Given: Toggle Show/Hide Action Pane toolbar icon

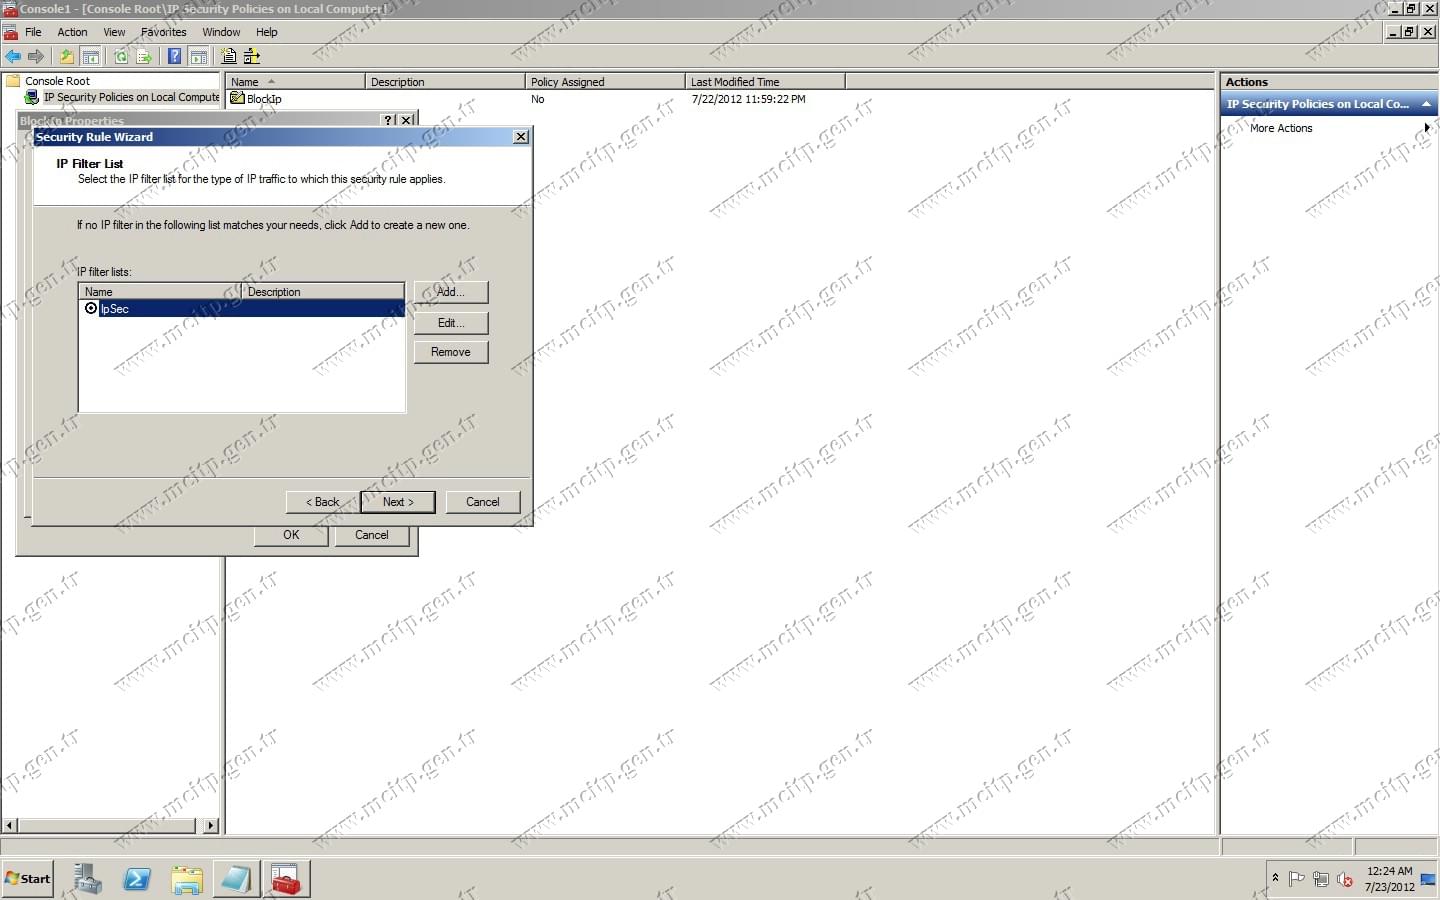Looking at the screenshot, I should pos(199,57).
